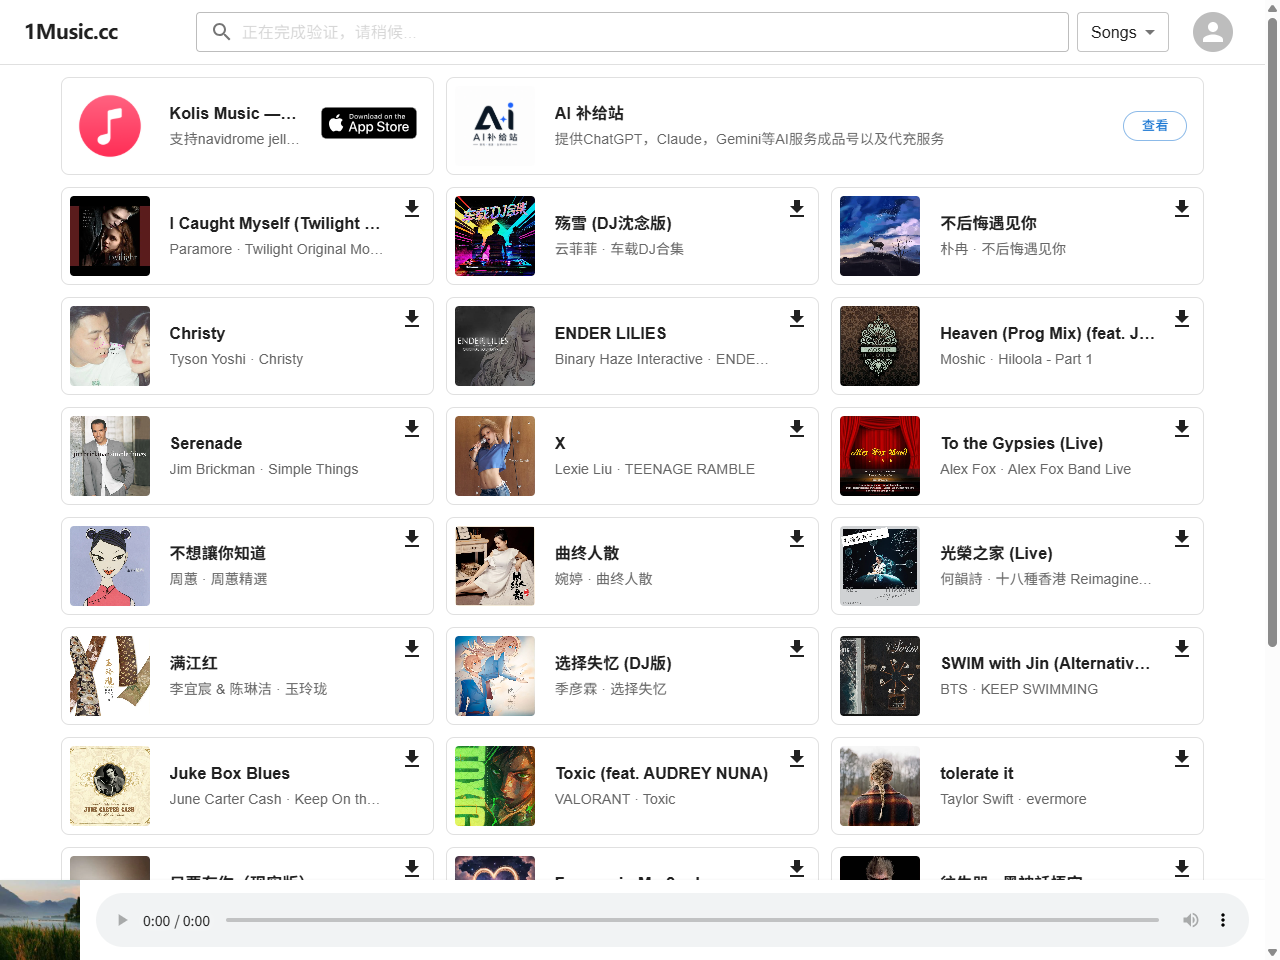Open the 周蕙精選 album cover
Viewport: 1280px width, 960px height.
click(x=110, y=566)
